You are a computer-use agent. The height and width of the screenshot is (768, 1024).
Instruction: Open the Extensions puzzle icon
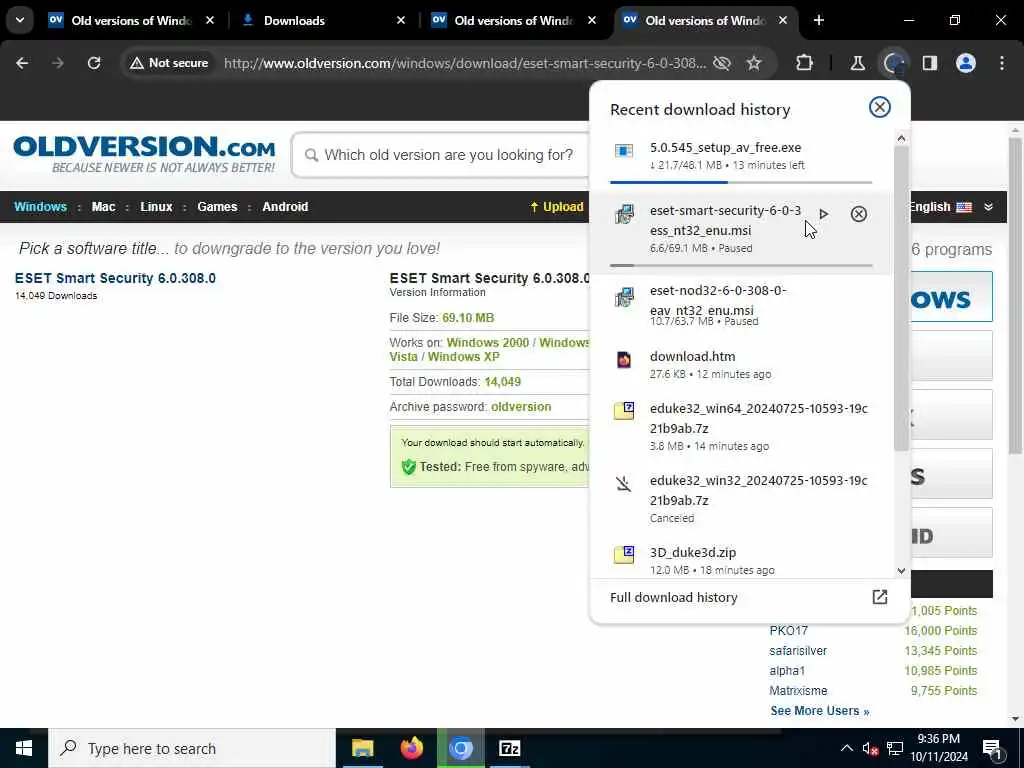805,63
